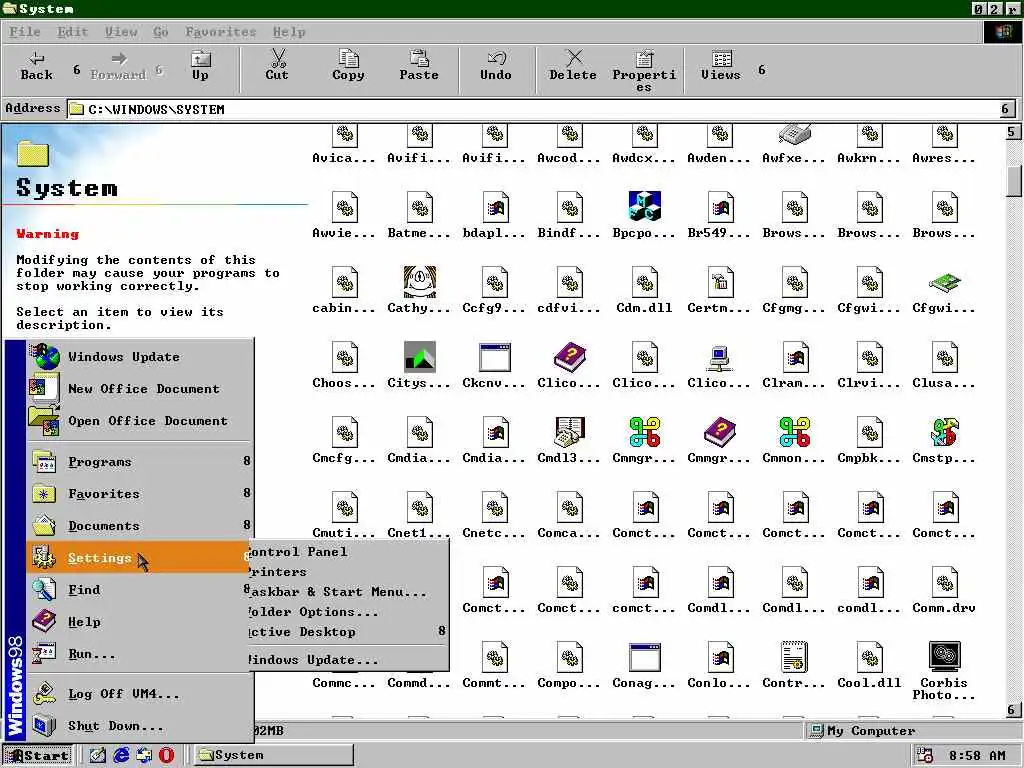1024x768 pixels.
Task: Click the Views toolbar button
Action: (721, 66)
